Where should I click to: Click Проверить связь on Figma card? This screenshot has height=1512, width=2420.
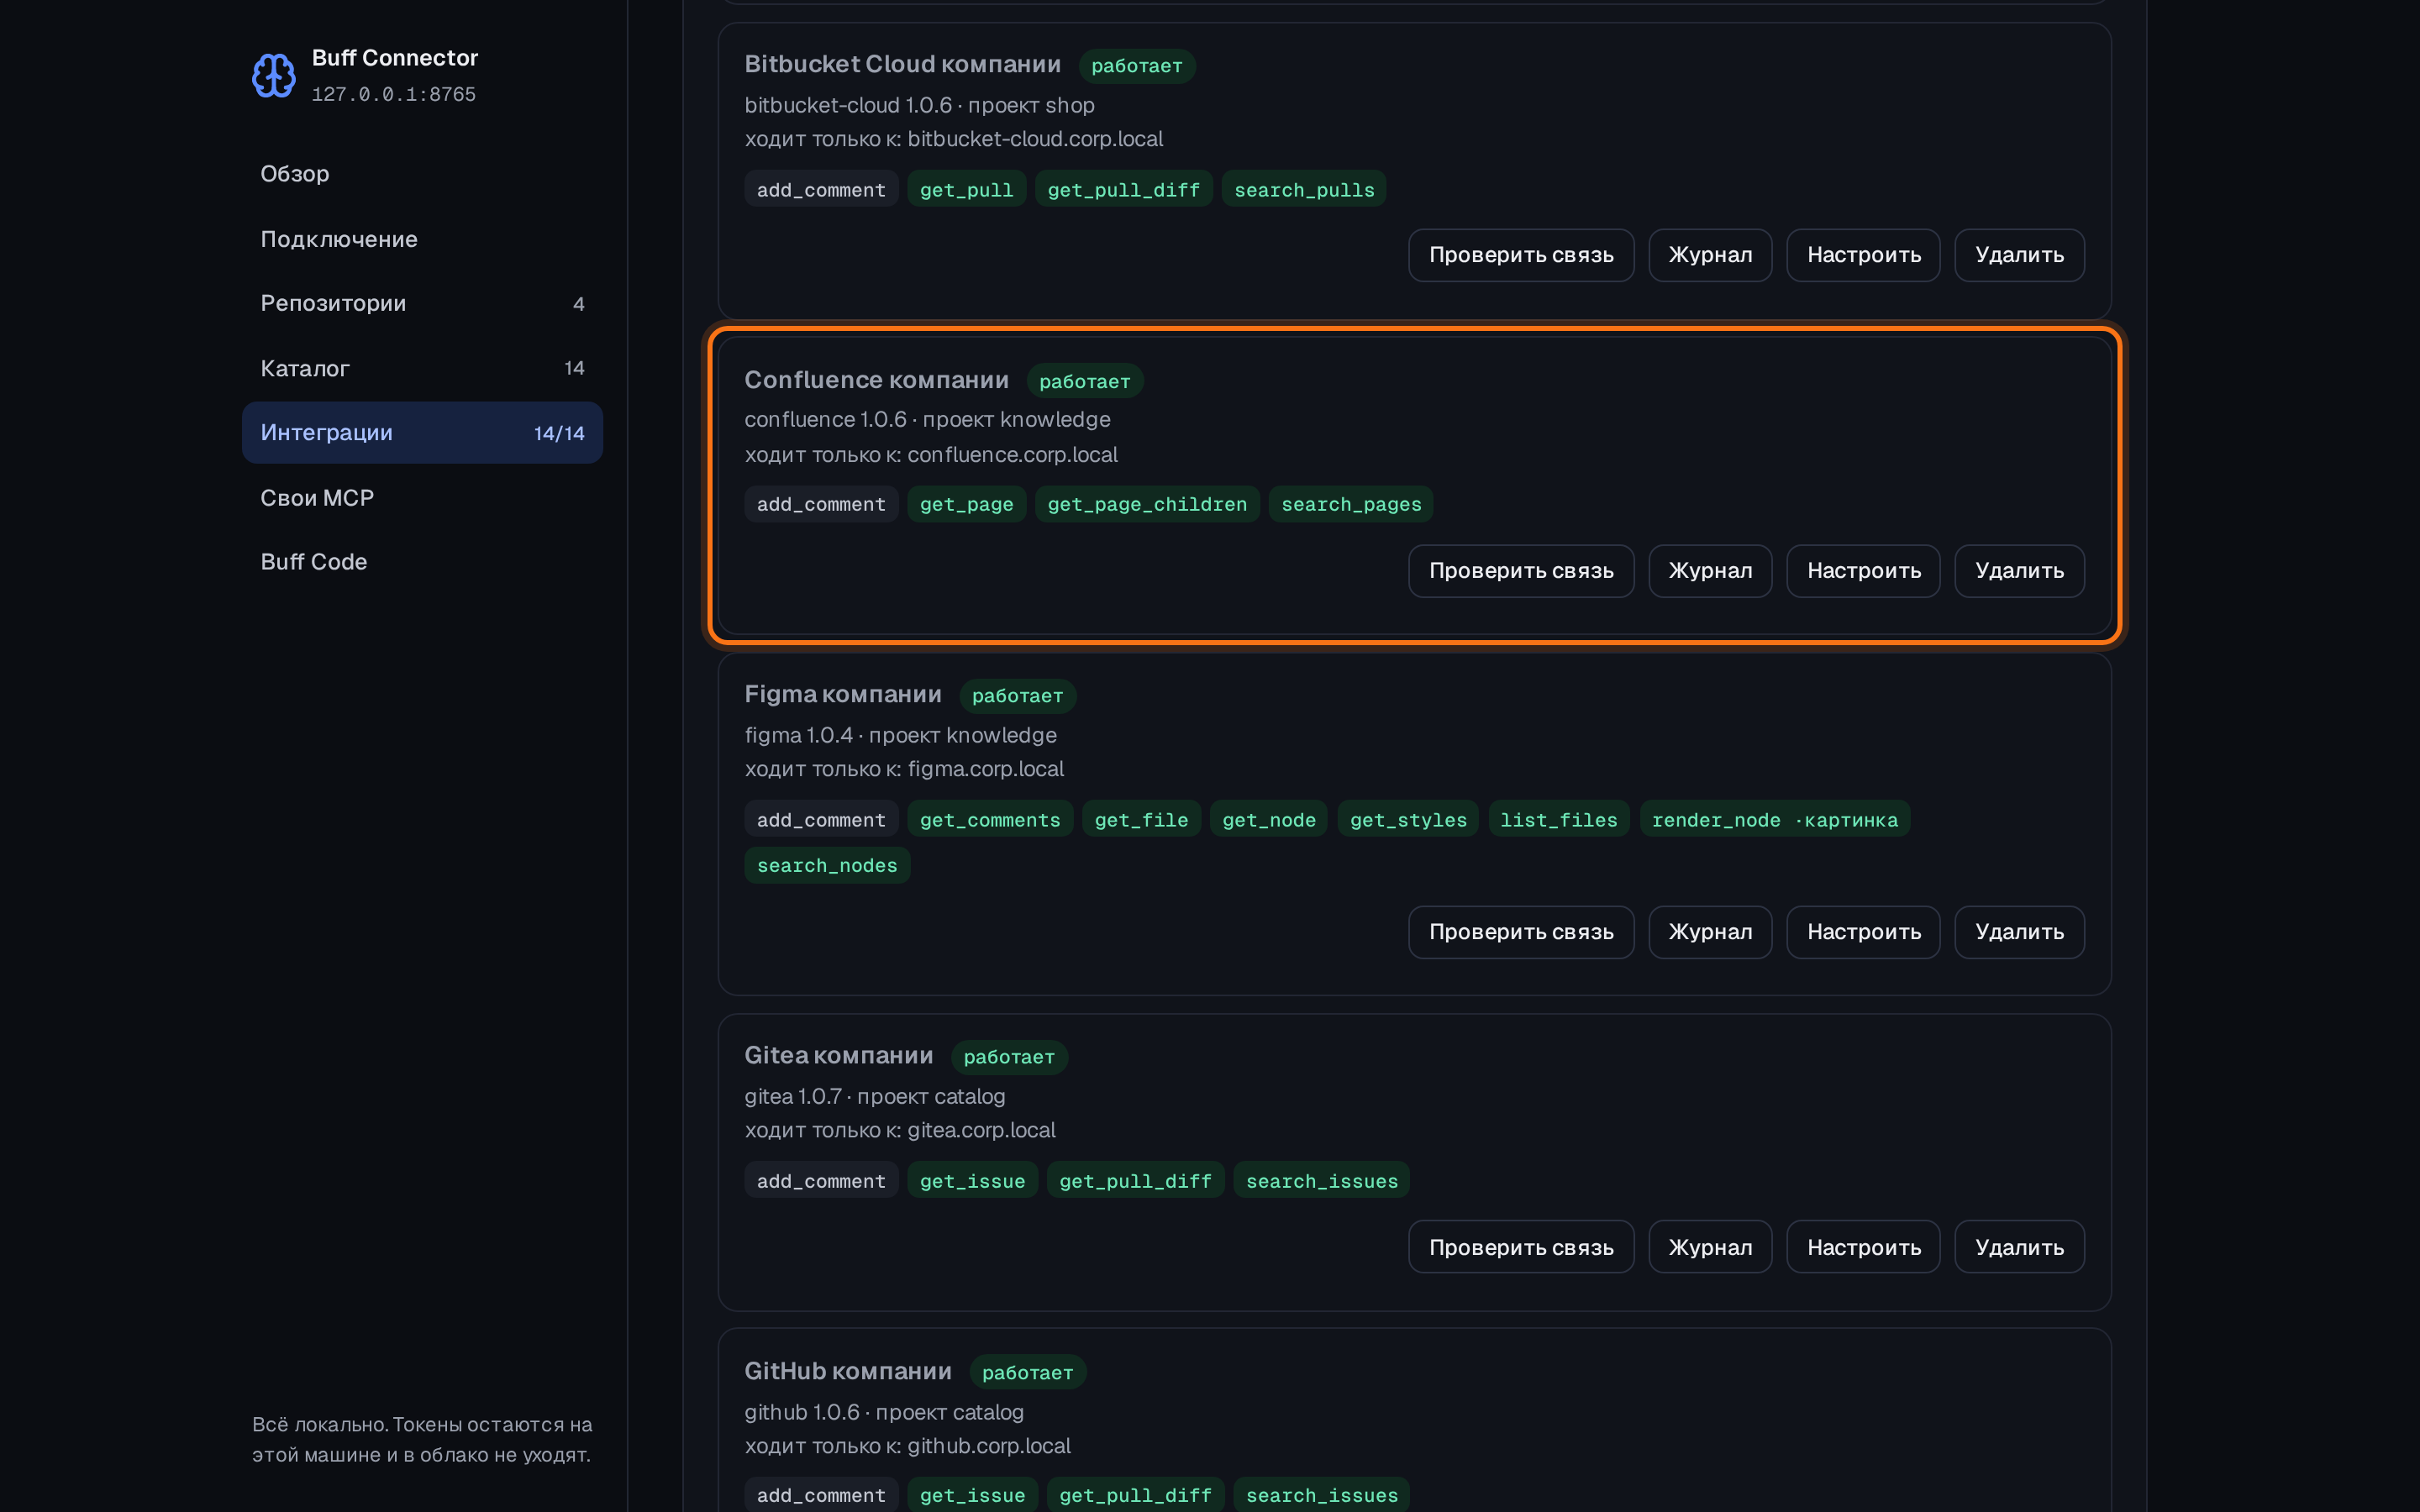[1521, 932]
